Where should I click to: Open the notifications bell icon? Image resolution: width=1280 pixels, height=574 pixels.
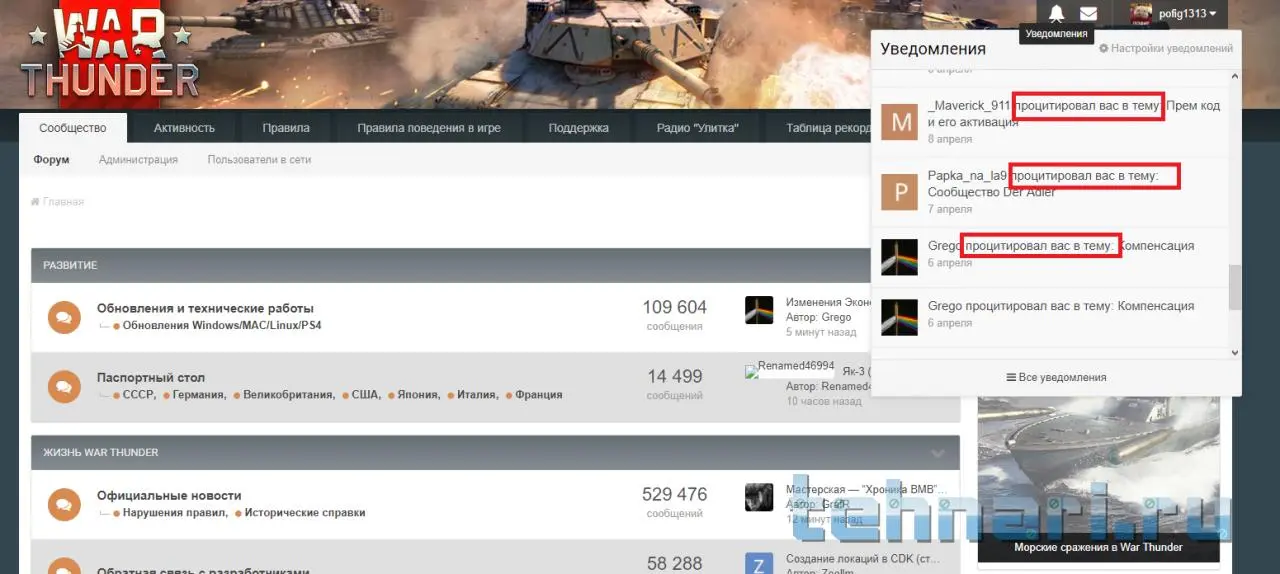(1057, 13)
